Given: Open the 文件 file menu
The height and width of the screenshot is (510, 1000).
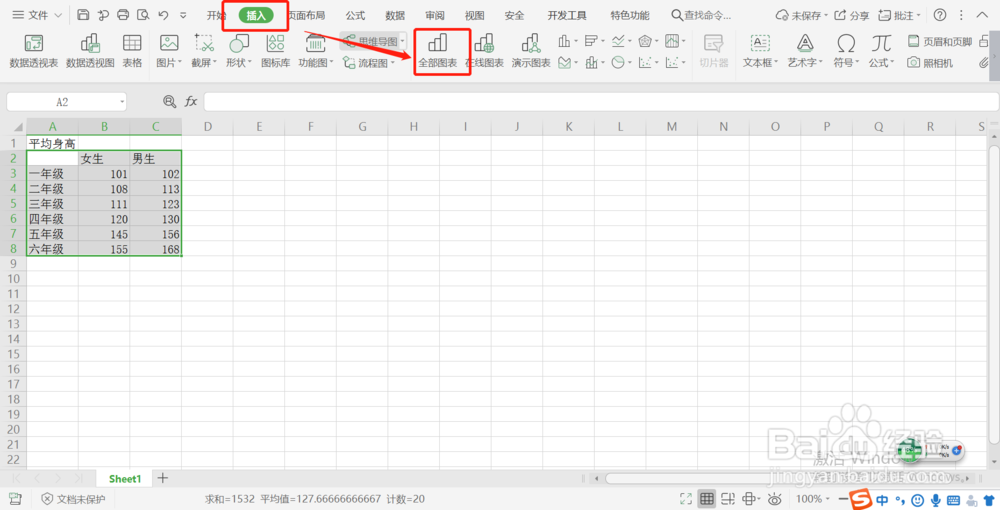Looking at the screenshot, I should (x=38, y=15).
